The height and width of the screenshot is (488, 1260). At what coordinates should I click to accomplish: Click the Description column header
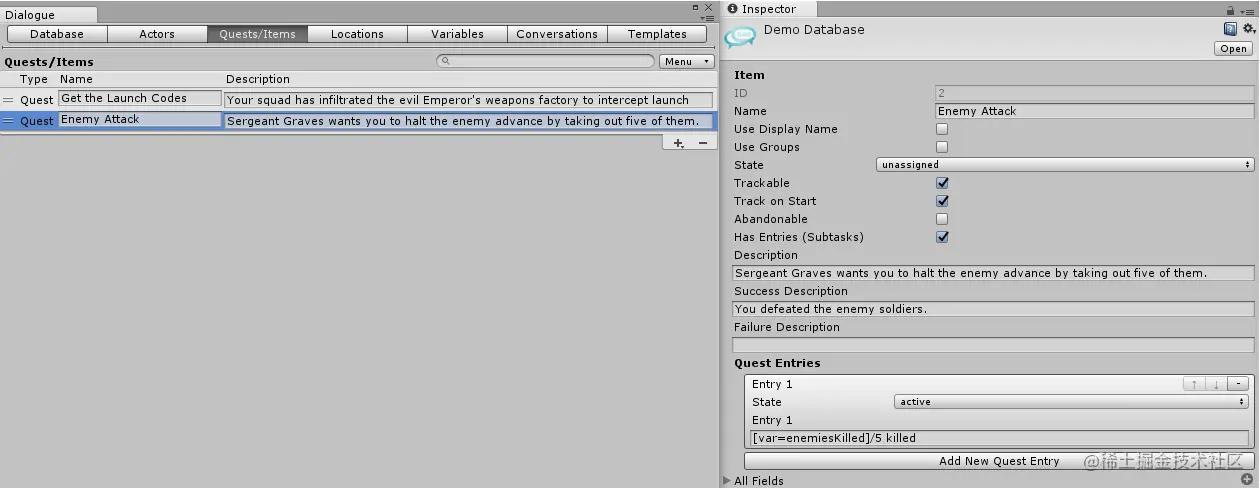(x=258, y=79)
